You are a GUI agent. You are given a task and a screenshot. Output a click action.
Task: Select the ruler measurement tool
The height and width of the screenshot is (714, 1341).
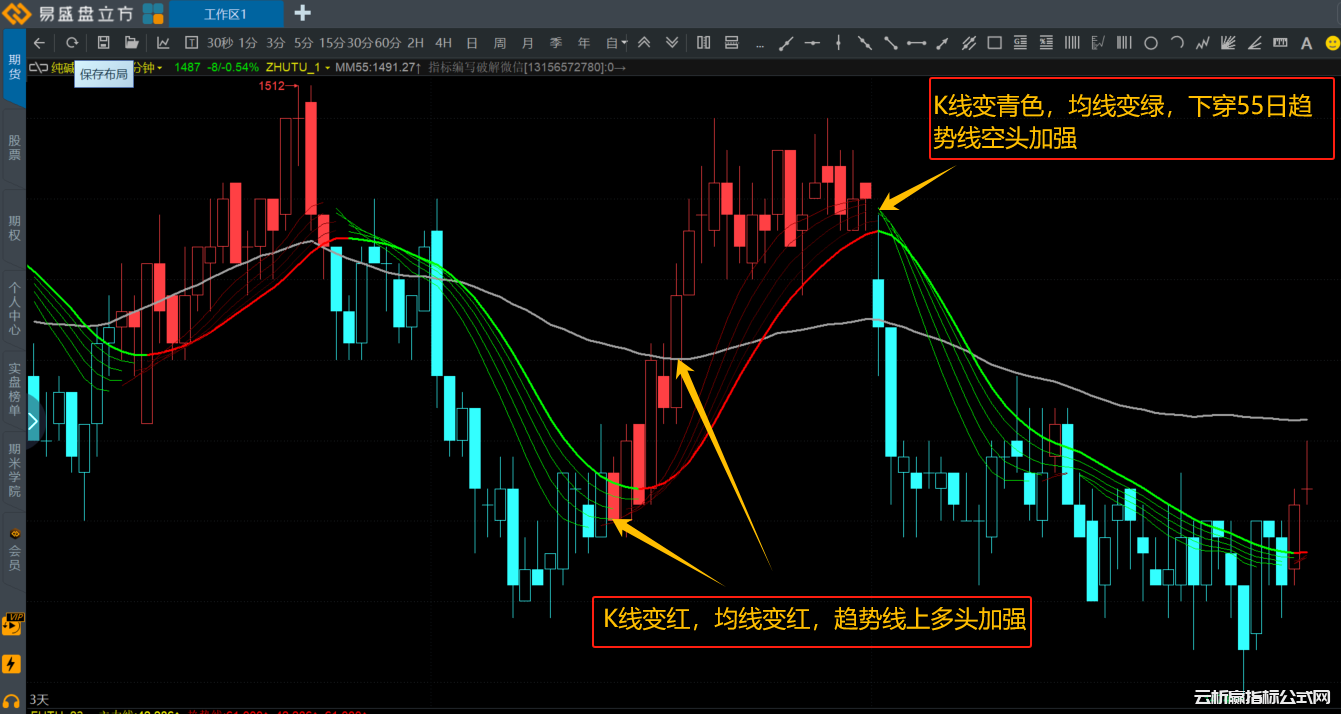click(x=1280, y=43)
